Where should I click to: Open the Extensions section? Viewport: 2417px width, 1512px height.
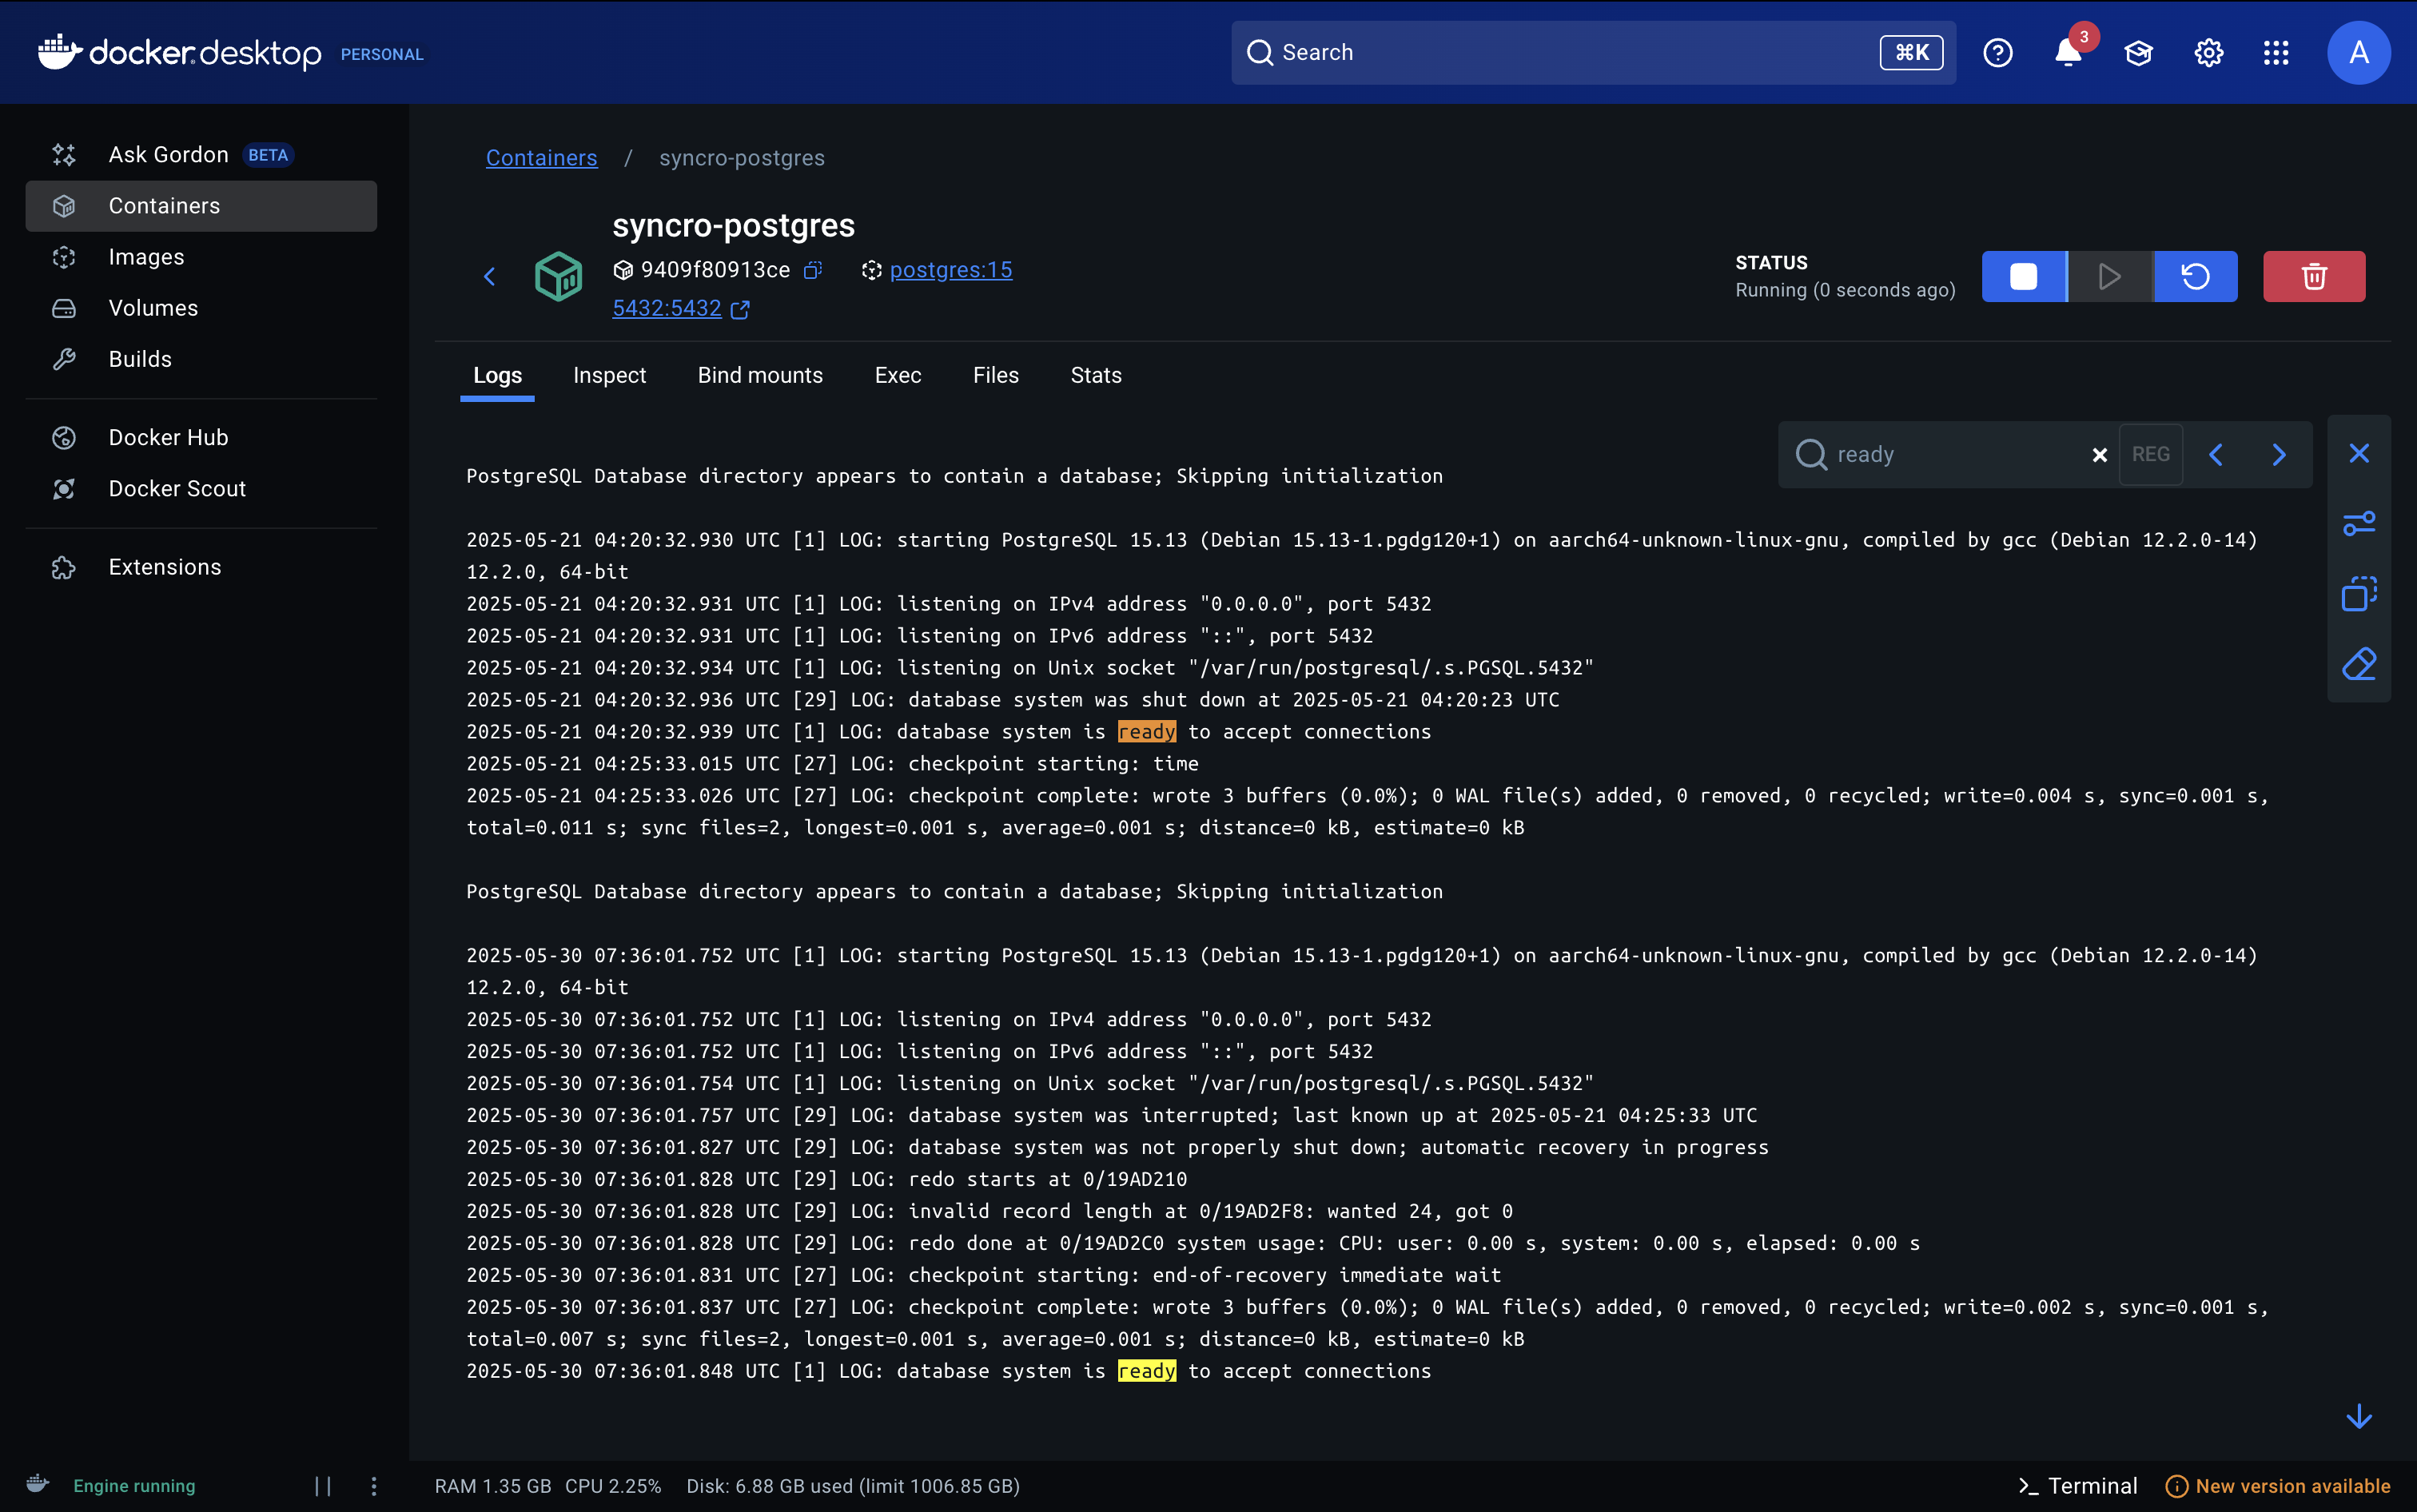[200, 567]
